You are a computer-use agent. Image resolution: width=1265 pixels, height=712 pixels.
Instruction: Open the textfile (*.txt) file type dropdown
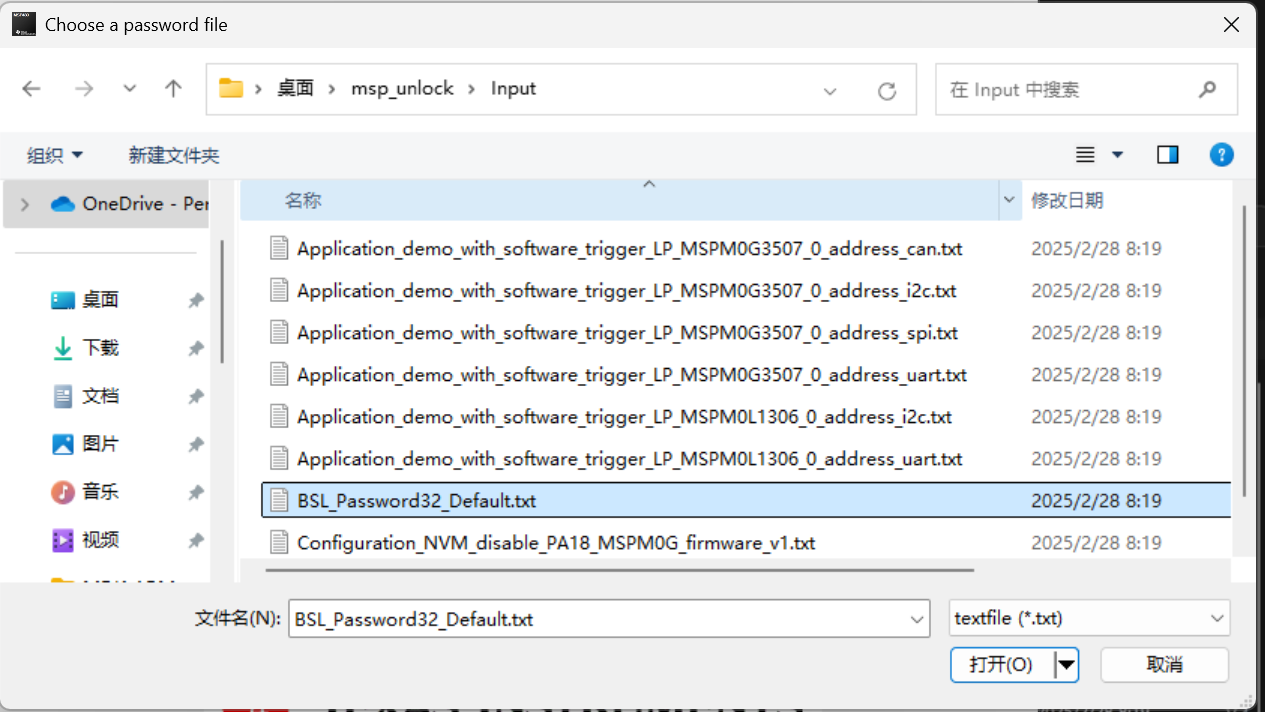tap(1088, 618)
